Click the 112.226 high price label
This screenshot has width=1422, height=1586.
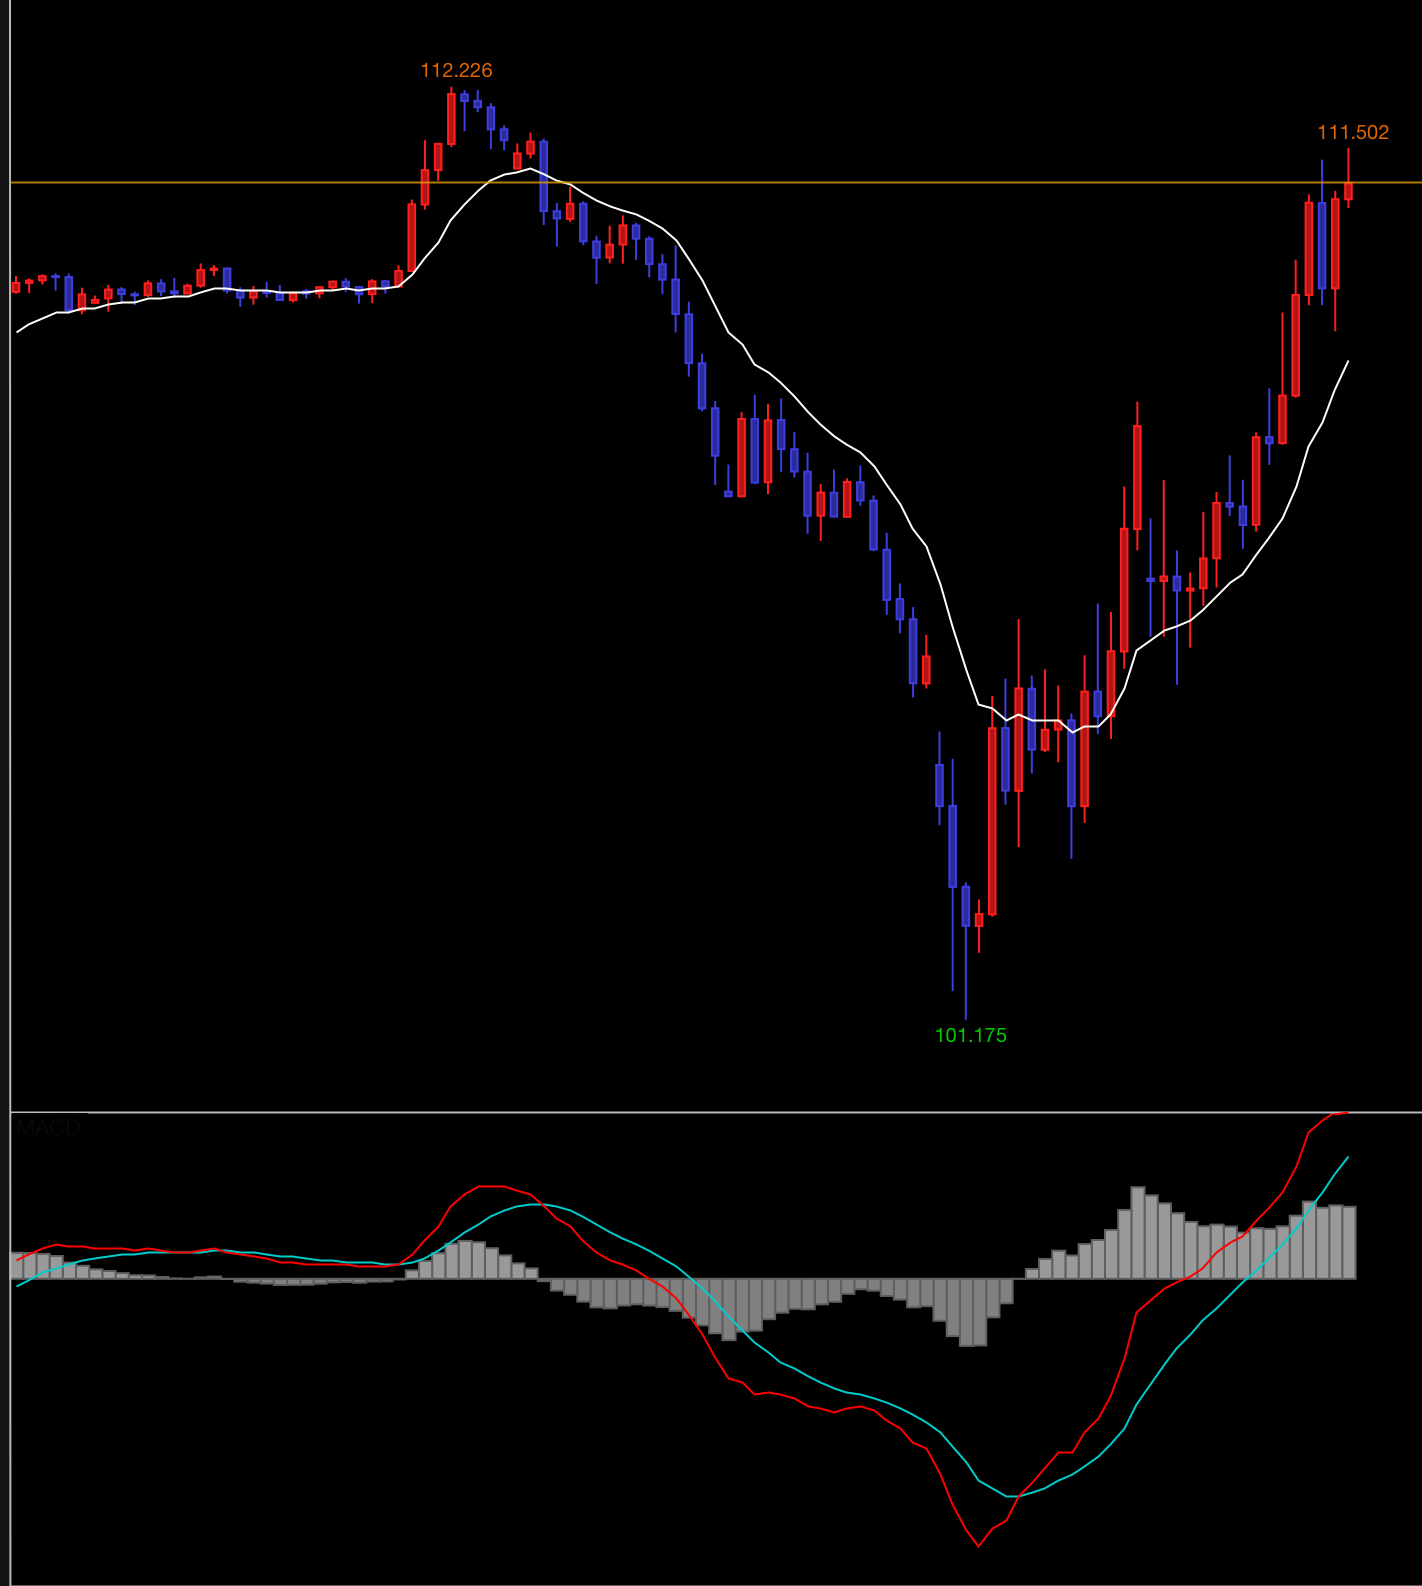pyautogui.click(x=456, y=70)
